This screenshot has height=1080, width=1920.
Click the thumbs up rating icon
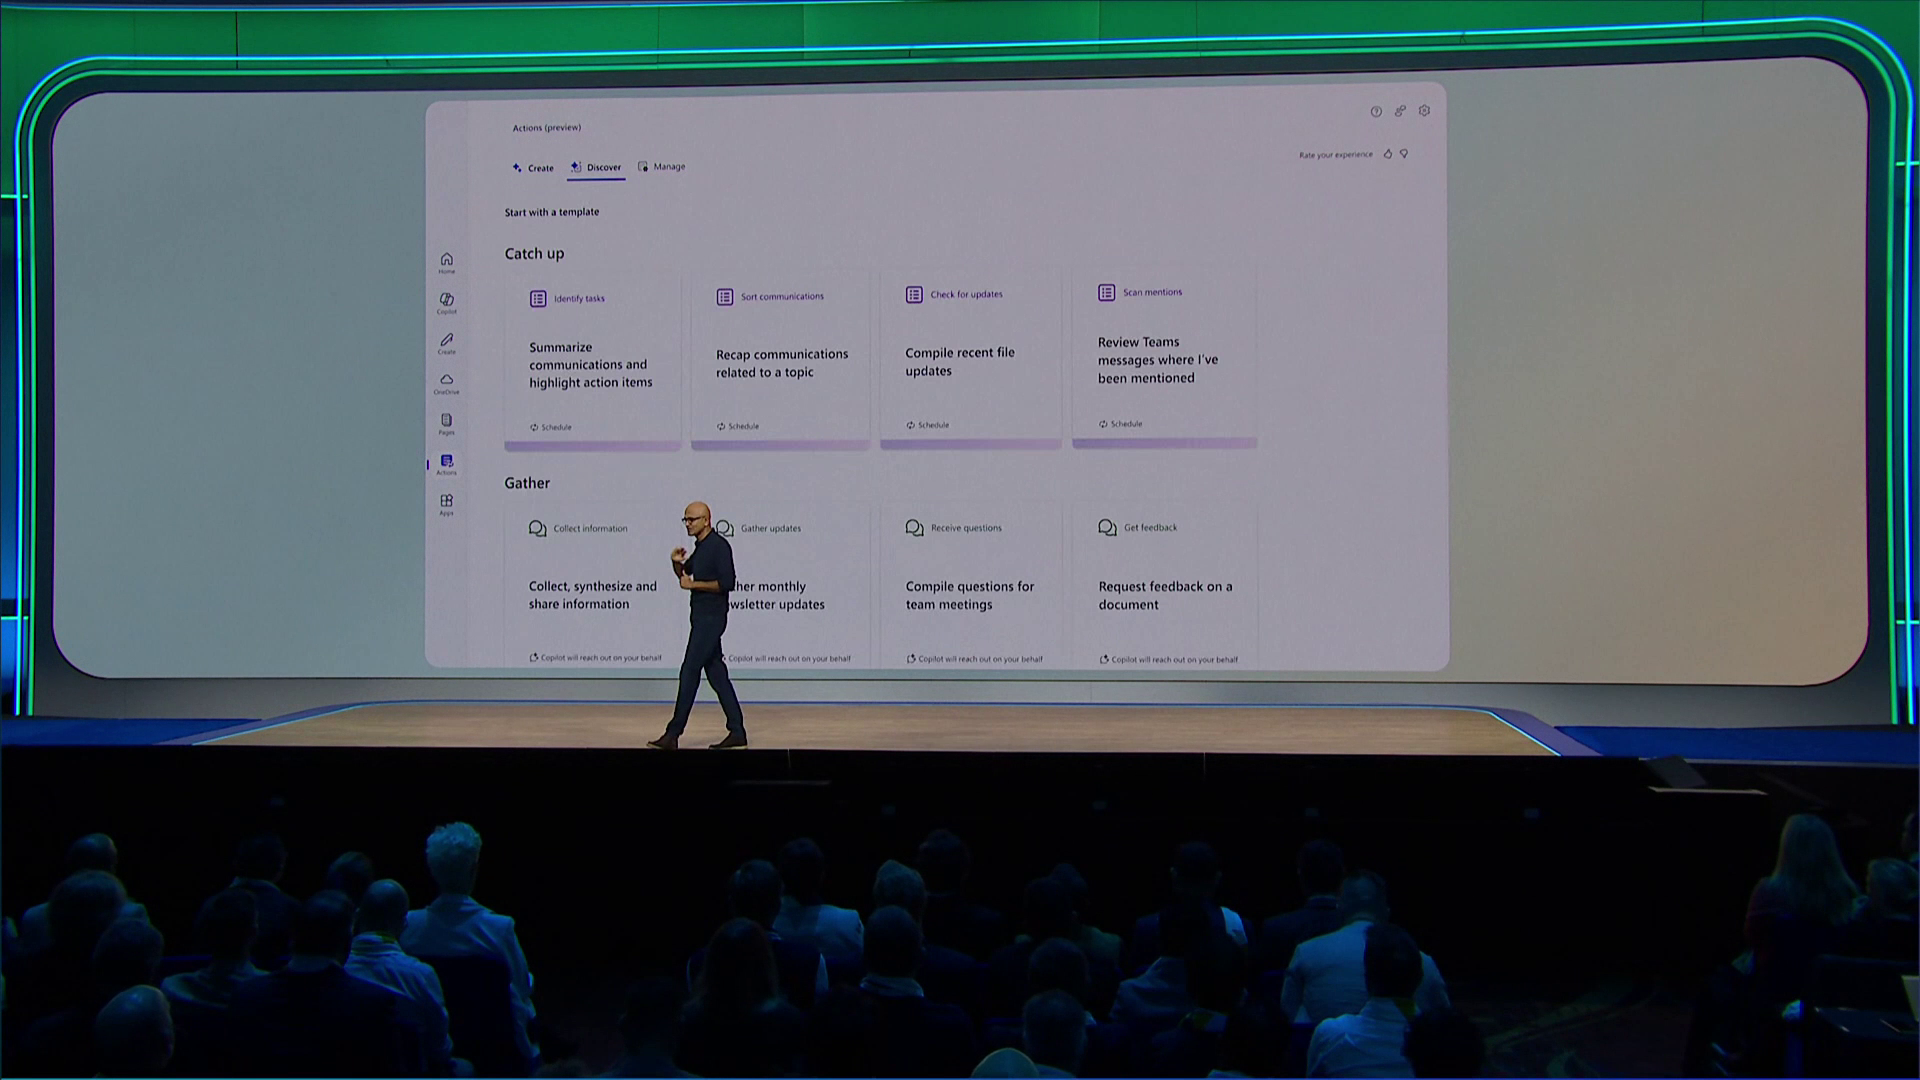tap(1387, 154)
